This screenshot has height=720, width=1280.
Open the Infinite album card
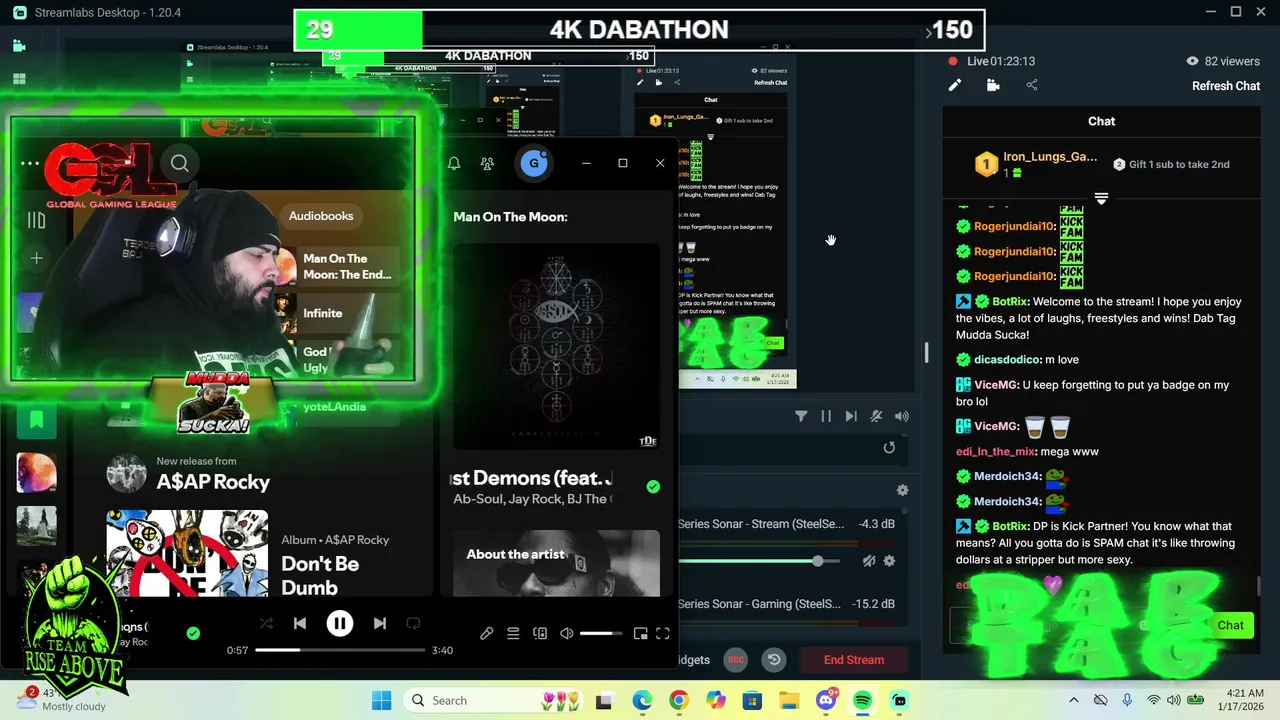pos(338,313)
